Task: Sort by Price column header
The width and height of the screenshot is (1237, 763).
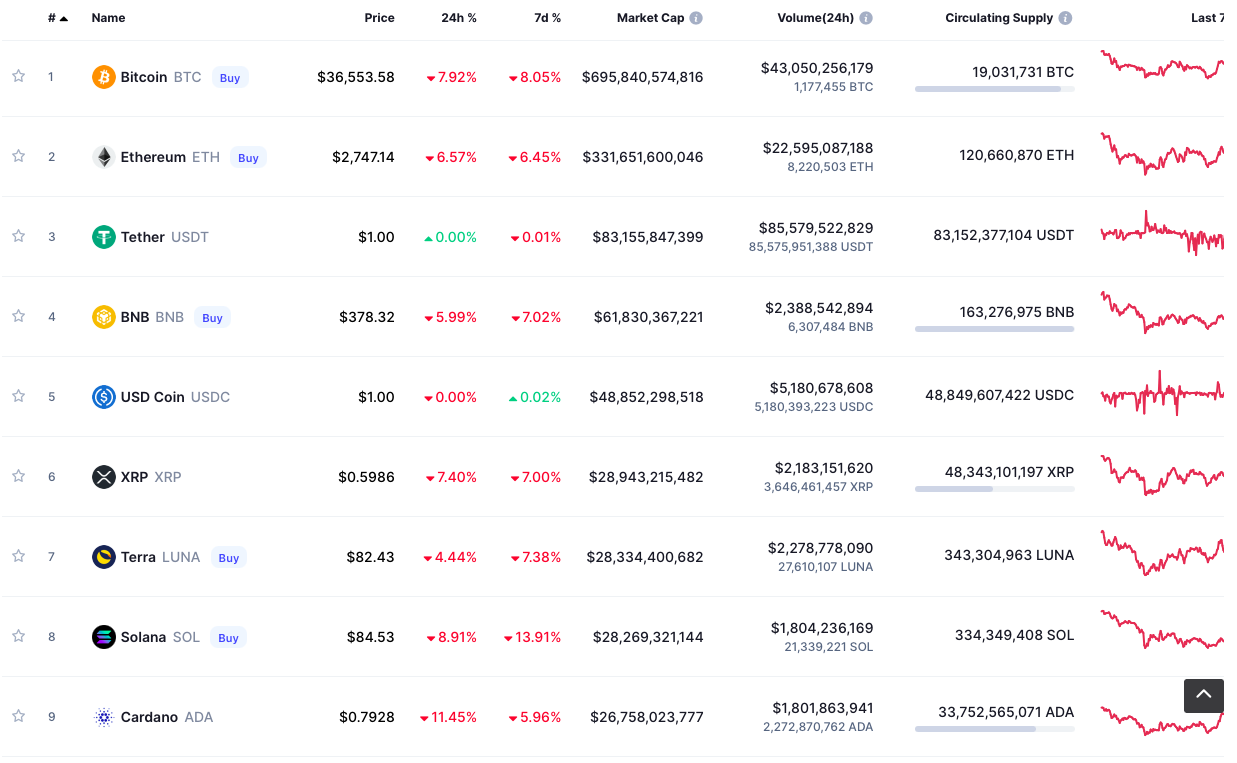Action: [379, 18]
